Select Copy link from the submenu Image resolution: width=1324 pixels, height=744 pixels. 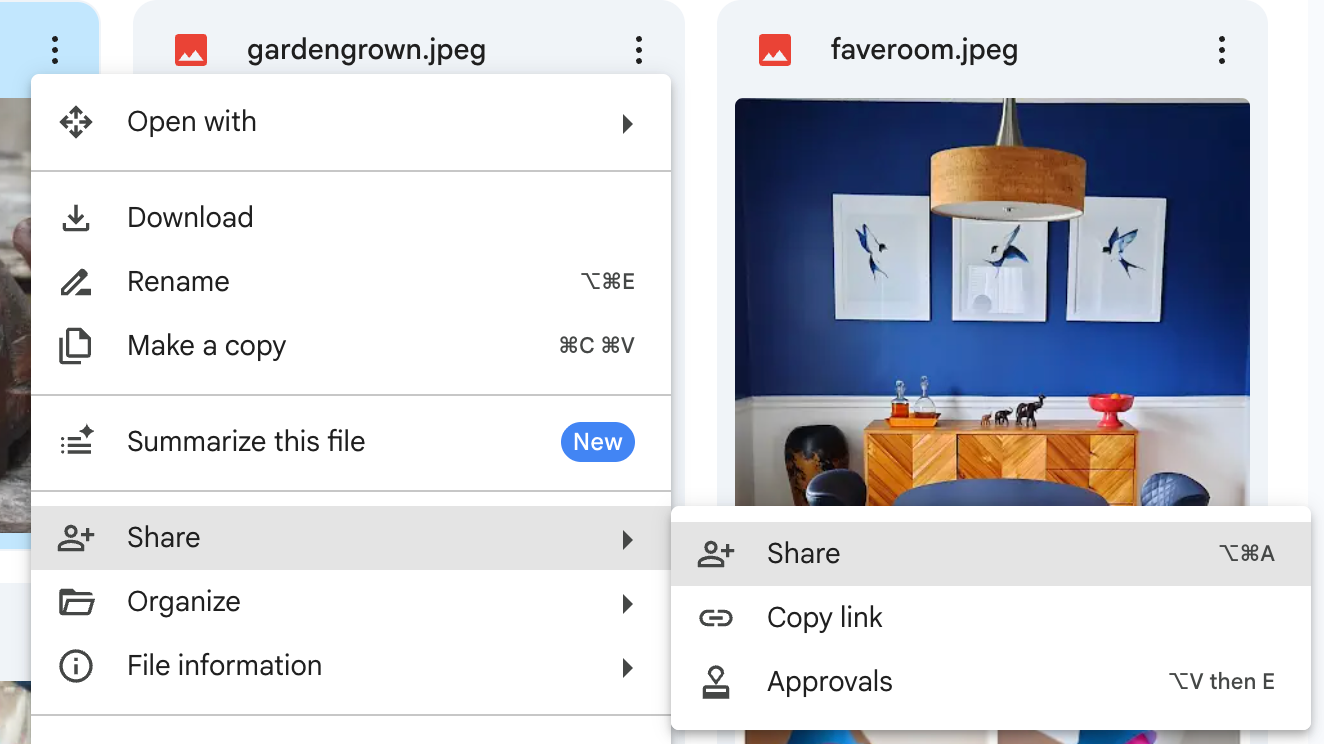coord(824,618)
